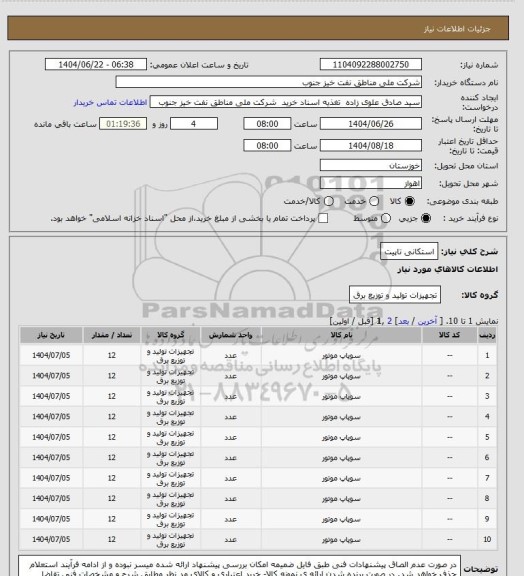Select the کالا/خدمت radio button
The image size is (524, 576).
[329, 201]
